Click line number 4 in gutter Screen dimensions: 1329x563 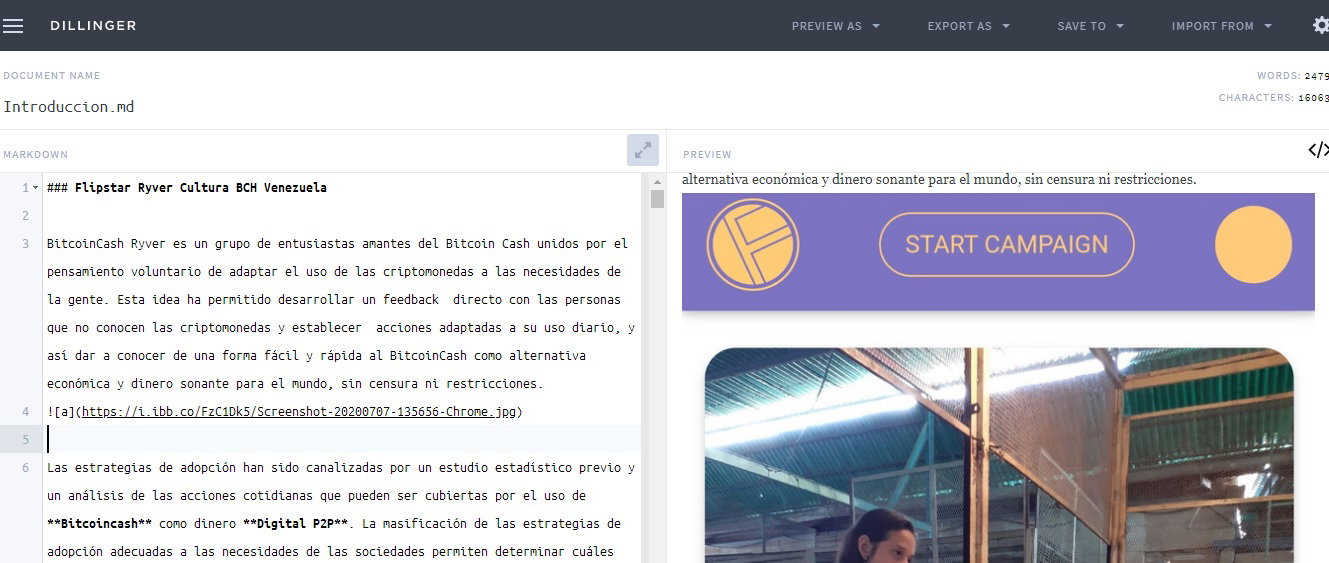pyautogui.click(x=25, y=411)
